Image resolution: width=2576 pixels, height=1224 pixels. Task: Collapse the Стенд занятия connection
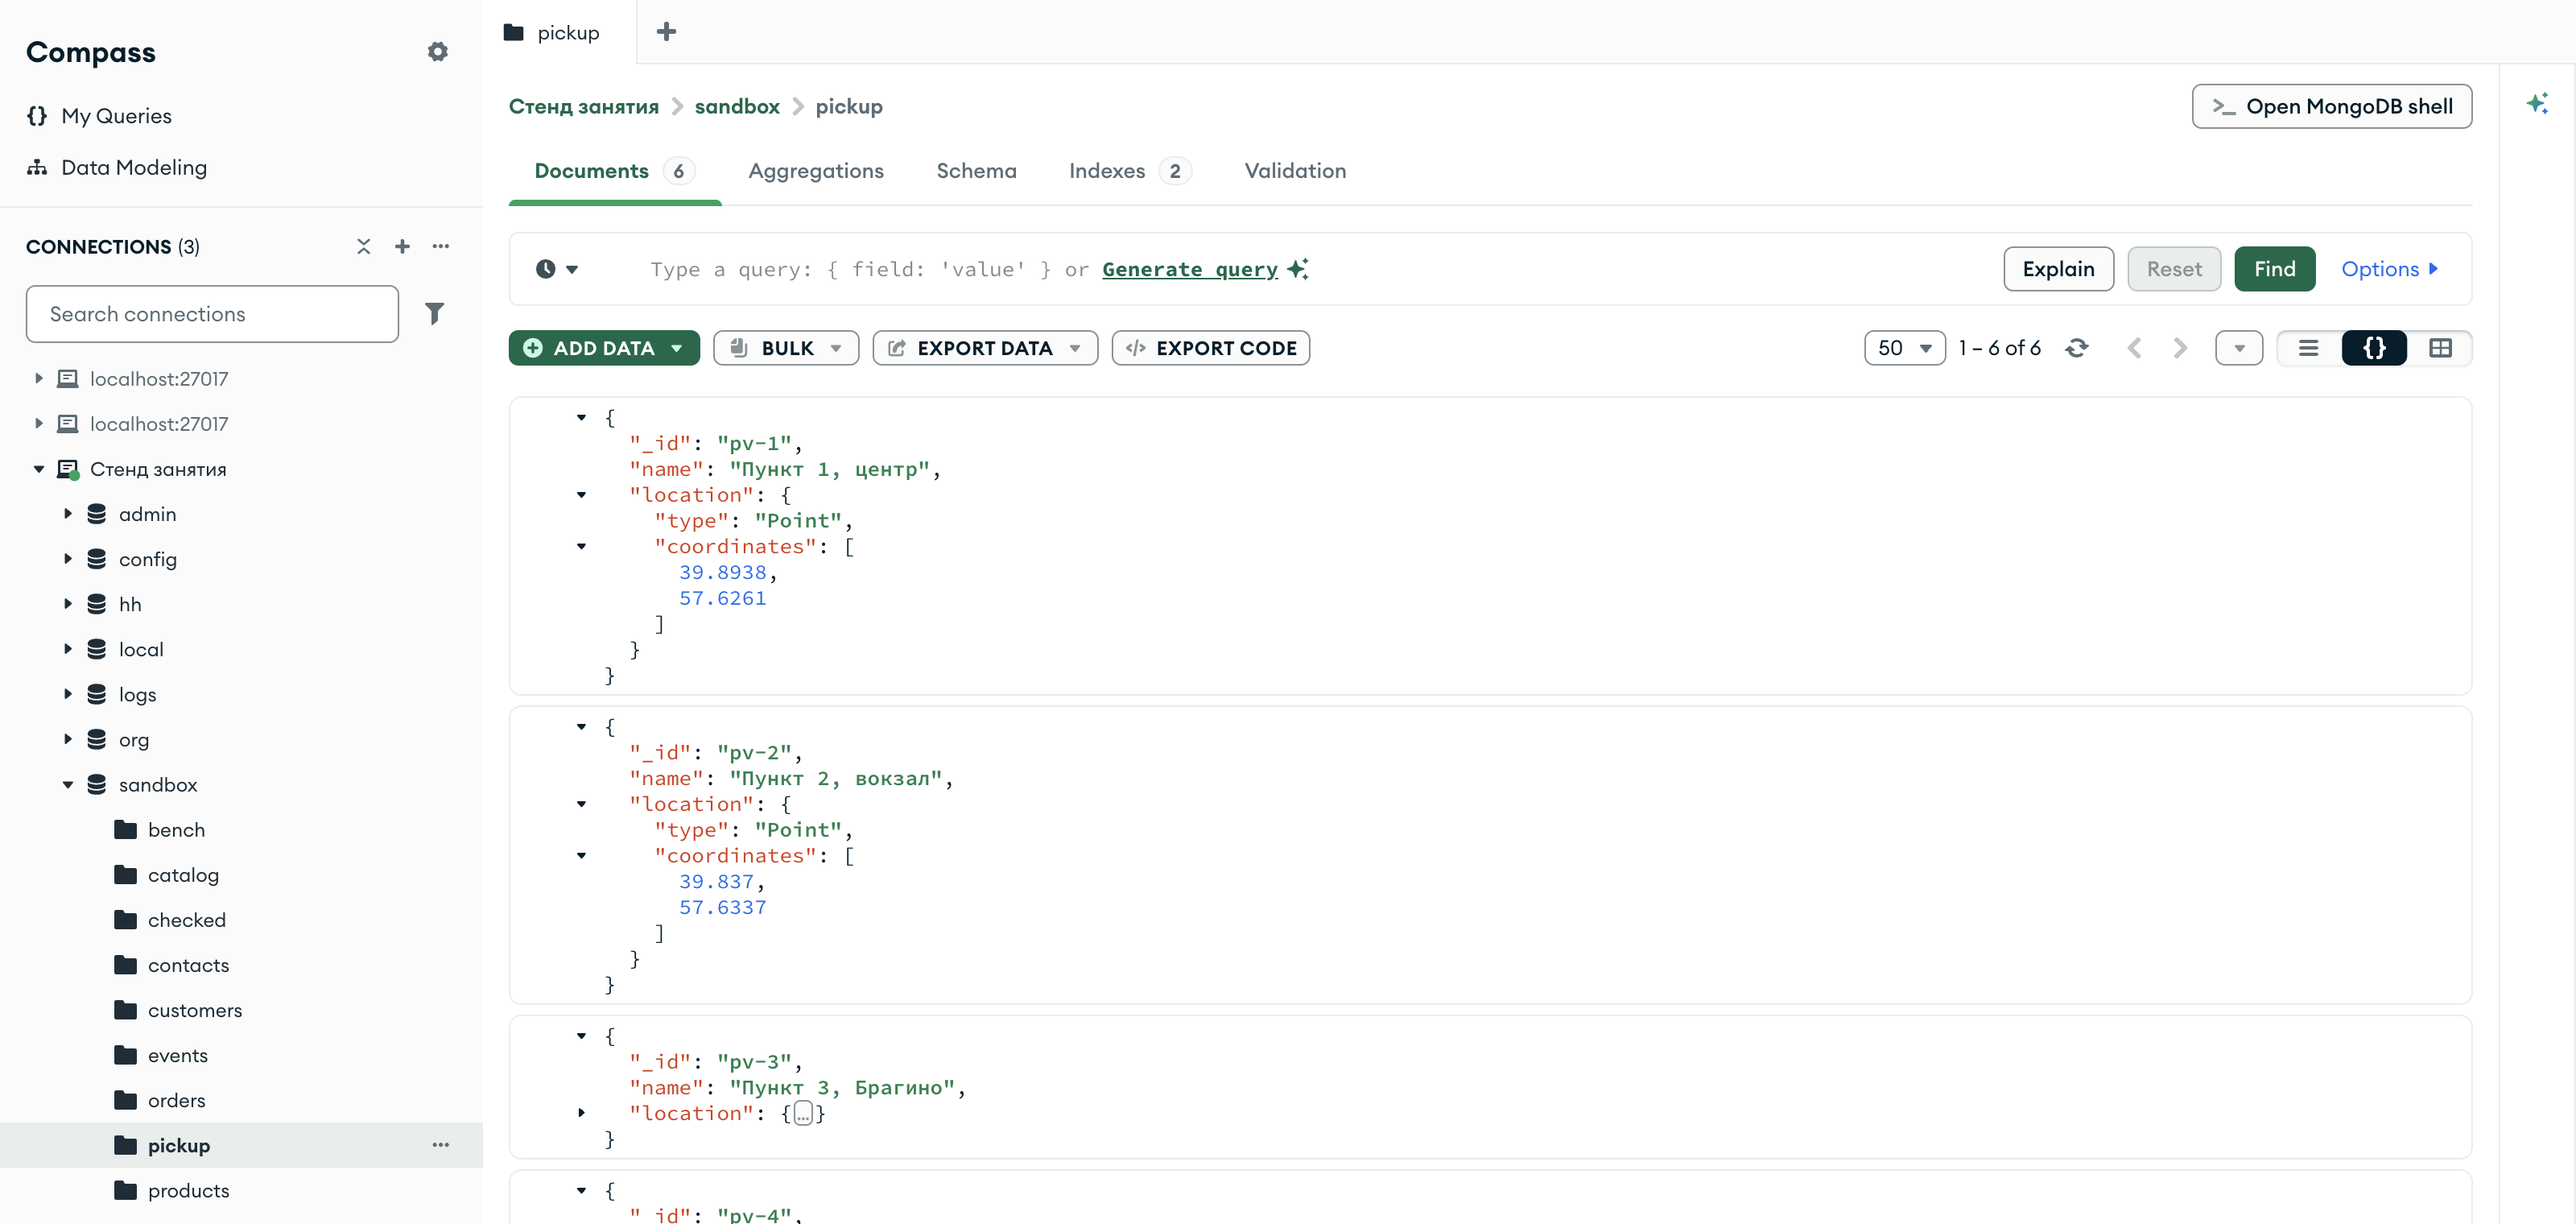39,469
